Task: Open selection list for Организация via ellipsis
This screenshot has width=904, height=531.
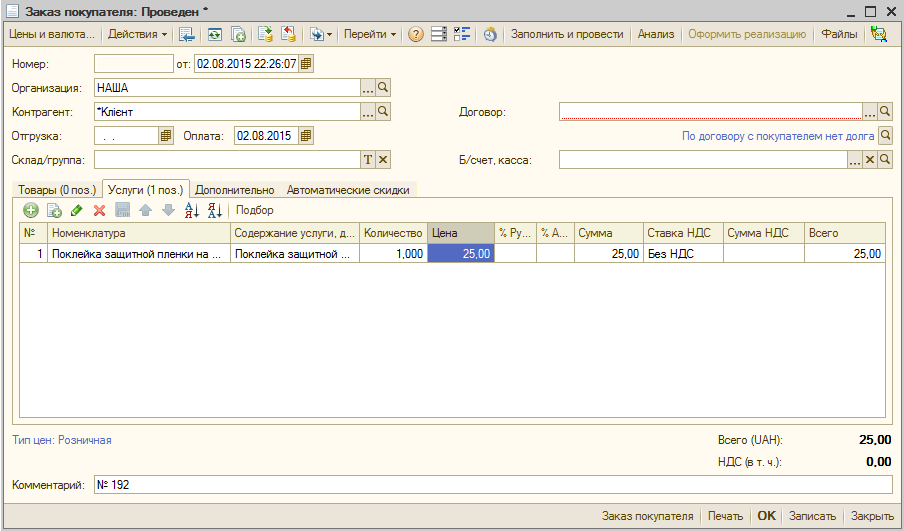Action: pos(368,88)
